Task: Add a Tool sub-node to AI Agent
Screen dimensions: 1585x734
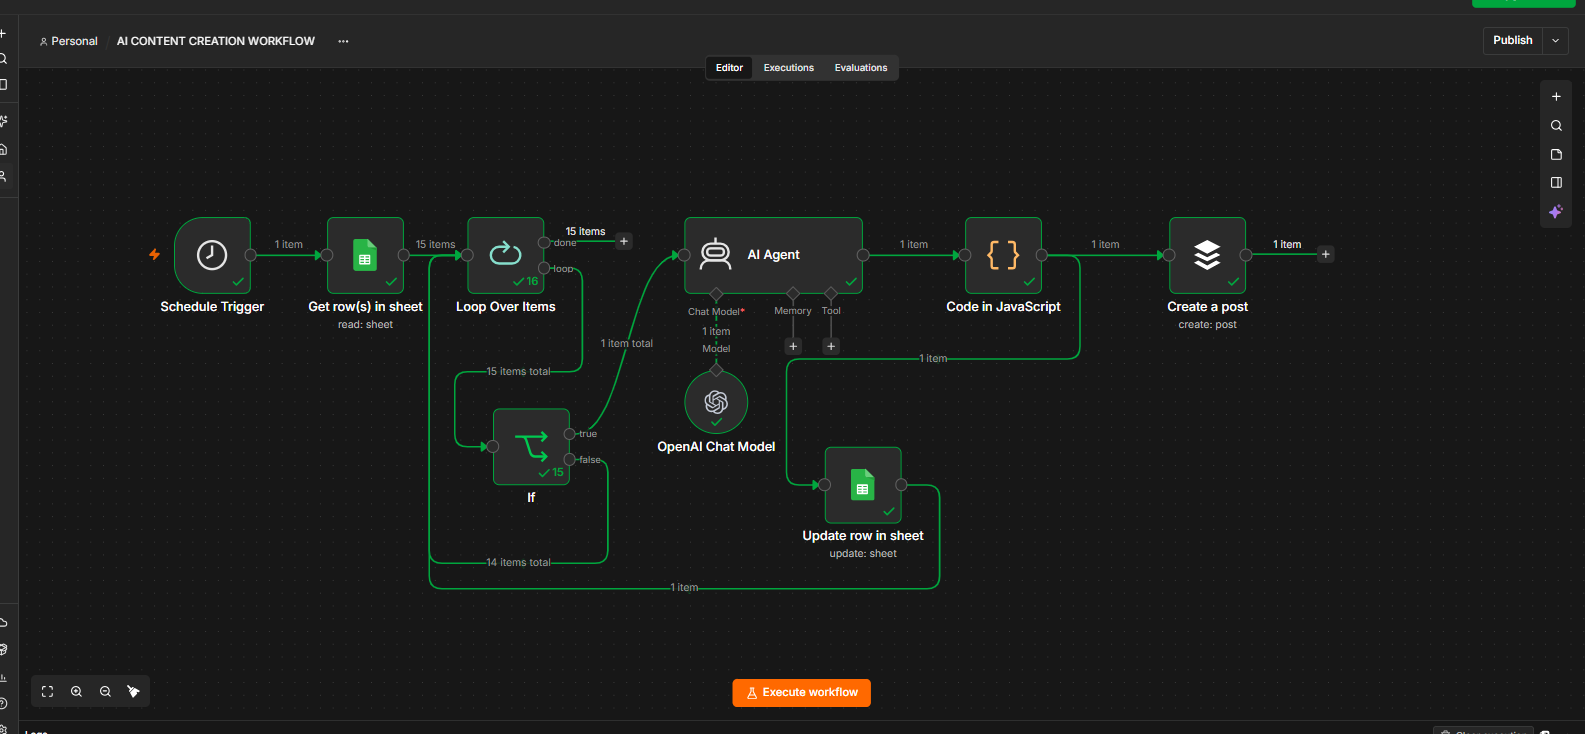Action: [831, 346]
